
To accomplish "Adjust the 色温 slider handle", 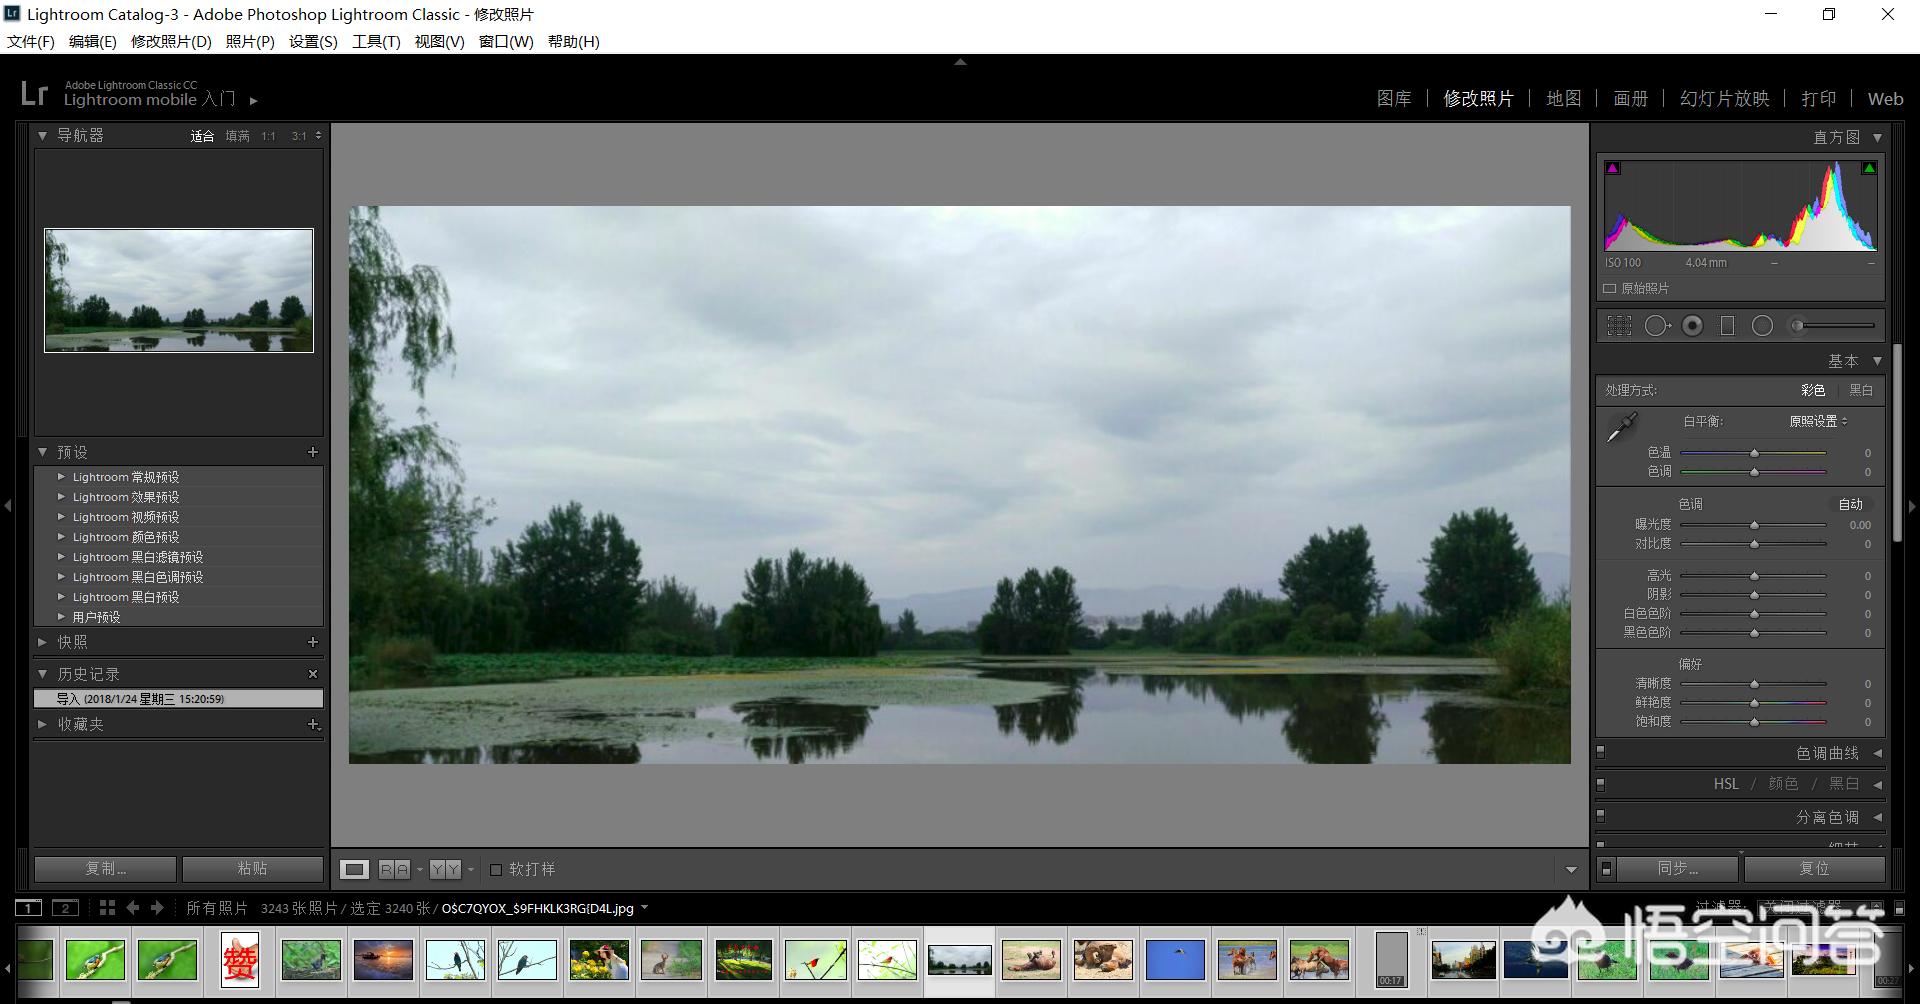I will coord(1754,453).
